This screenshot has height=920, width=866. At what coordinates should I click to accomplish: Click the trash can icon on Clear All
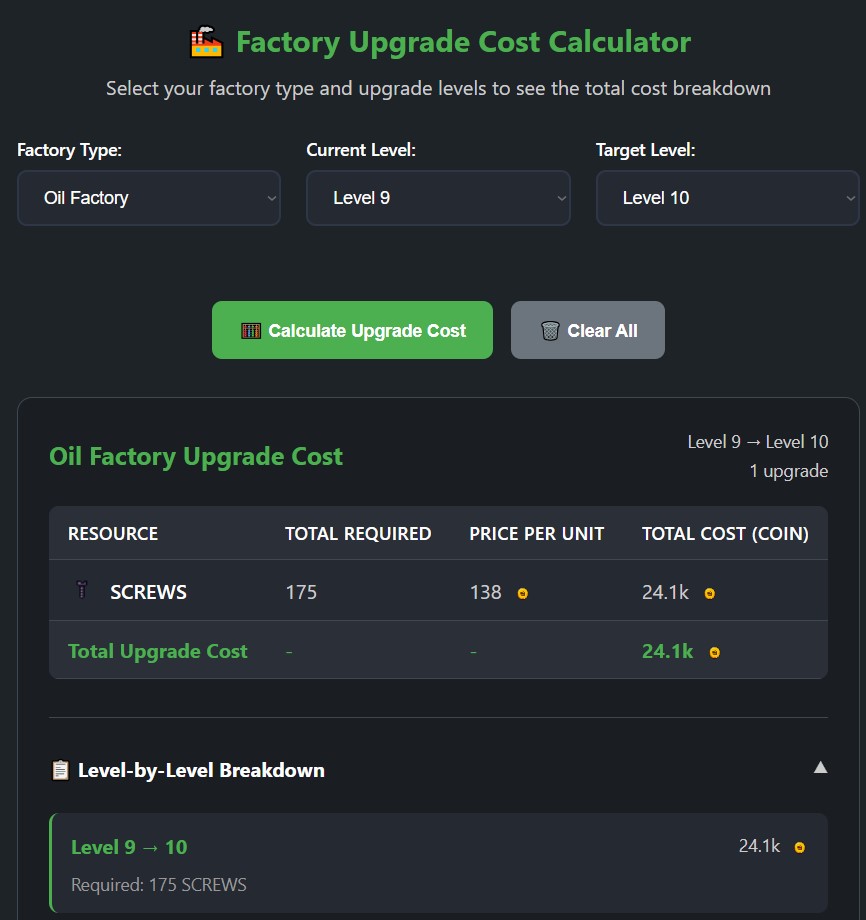pyautogui.click(x=548, y=329)
